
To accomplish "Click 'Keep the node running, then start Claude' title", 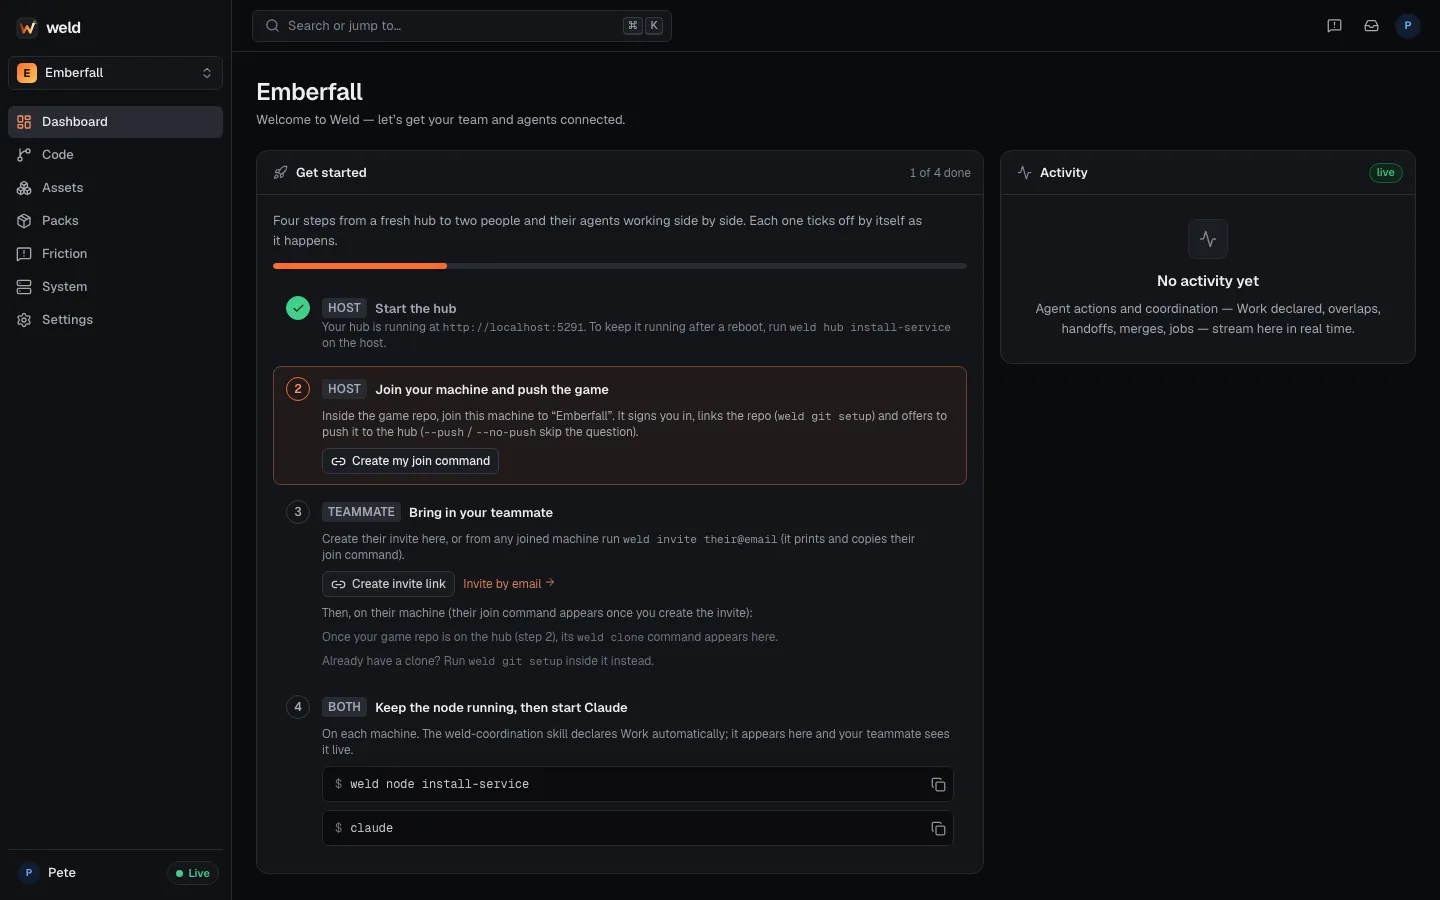I will coord(501,708).
